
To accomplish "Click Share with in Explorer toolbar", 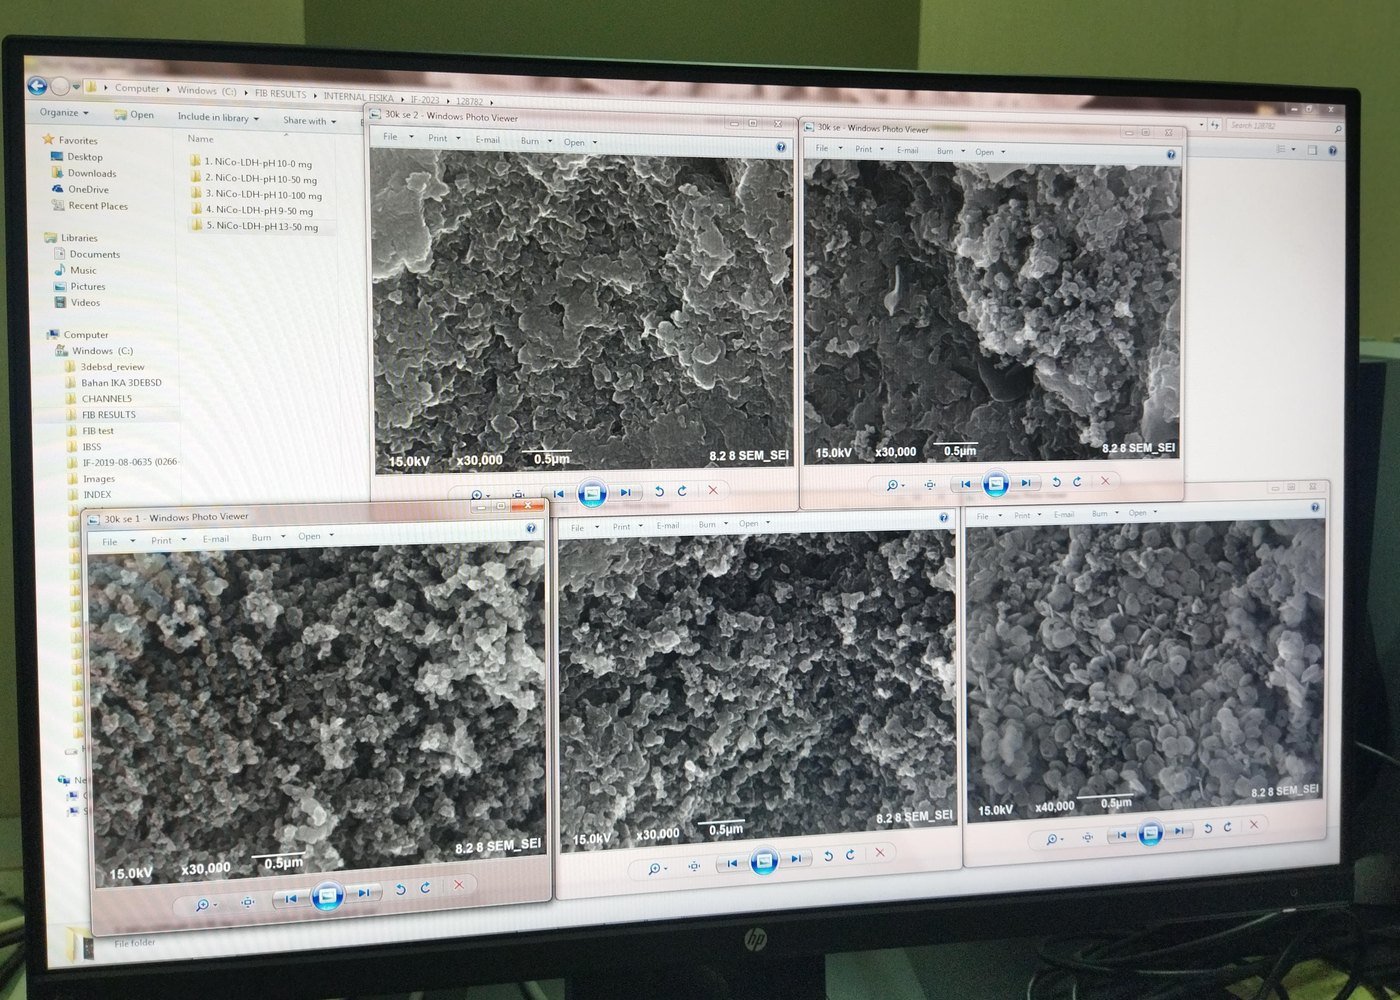I will coord(310,121).
